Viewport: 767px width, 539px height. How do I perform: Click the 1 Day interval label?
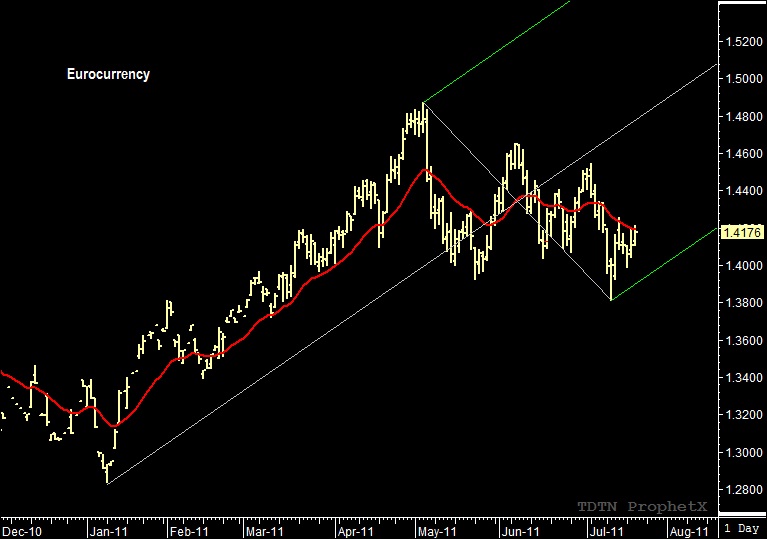742,529
